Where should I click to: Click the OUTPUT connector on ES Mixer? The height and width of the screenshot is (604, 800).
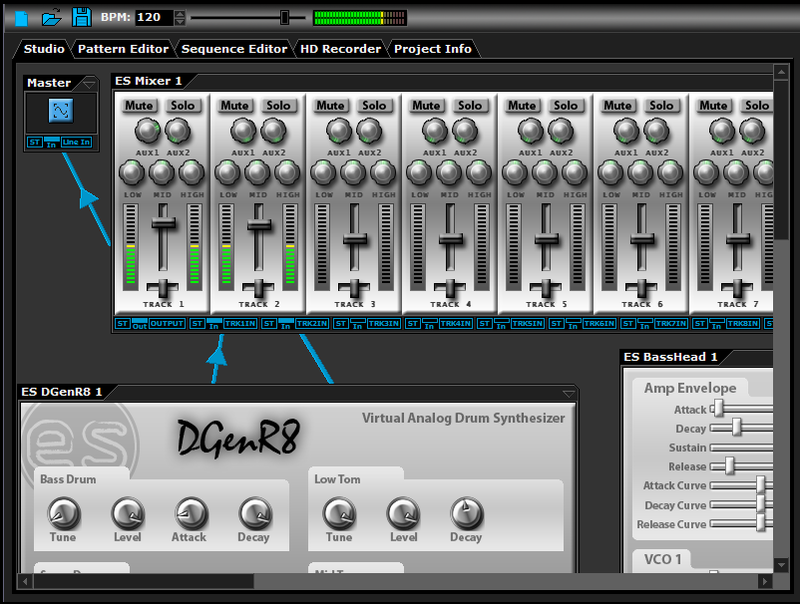coord(167,324)
